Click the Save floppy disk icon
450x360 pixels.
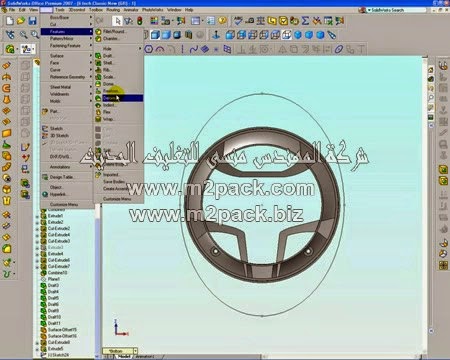[32, 21]
